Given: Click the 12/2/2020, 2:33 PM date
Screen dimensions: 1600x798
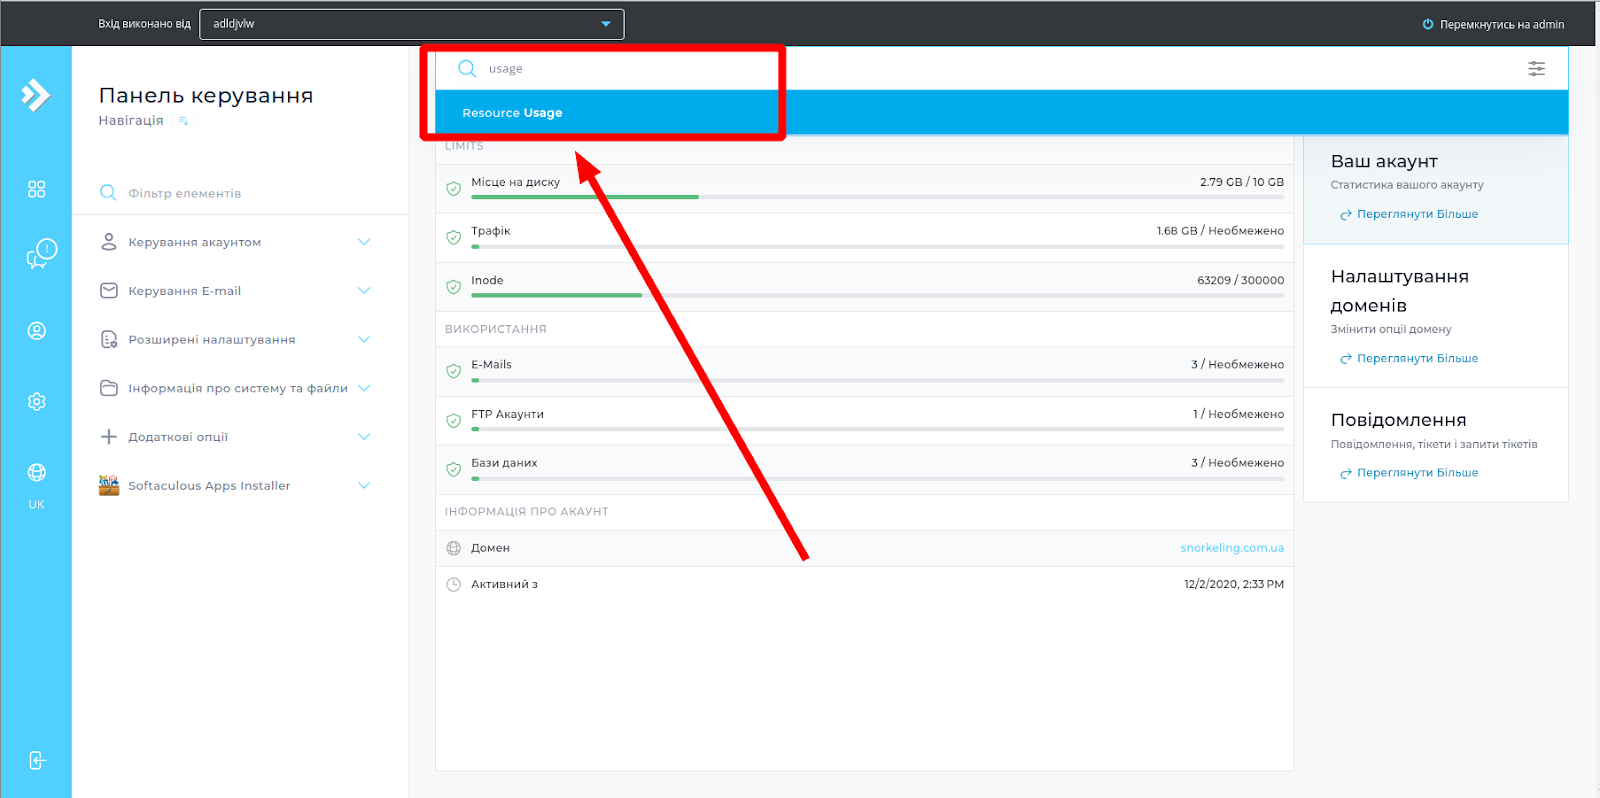Looking at the screenshot, I should point(1234,584).
